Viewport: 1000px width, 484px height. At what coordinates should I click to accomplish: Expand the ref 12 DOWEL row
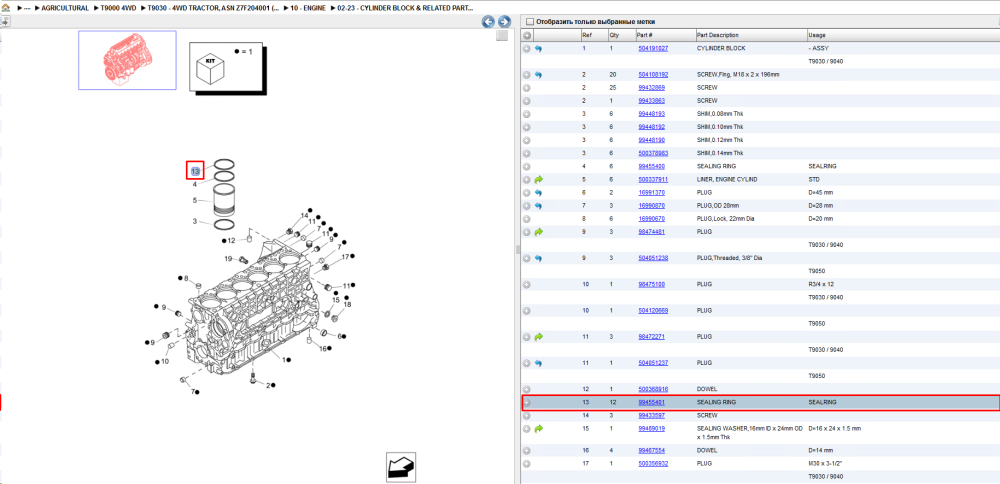pos(527,389)
